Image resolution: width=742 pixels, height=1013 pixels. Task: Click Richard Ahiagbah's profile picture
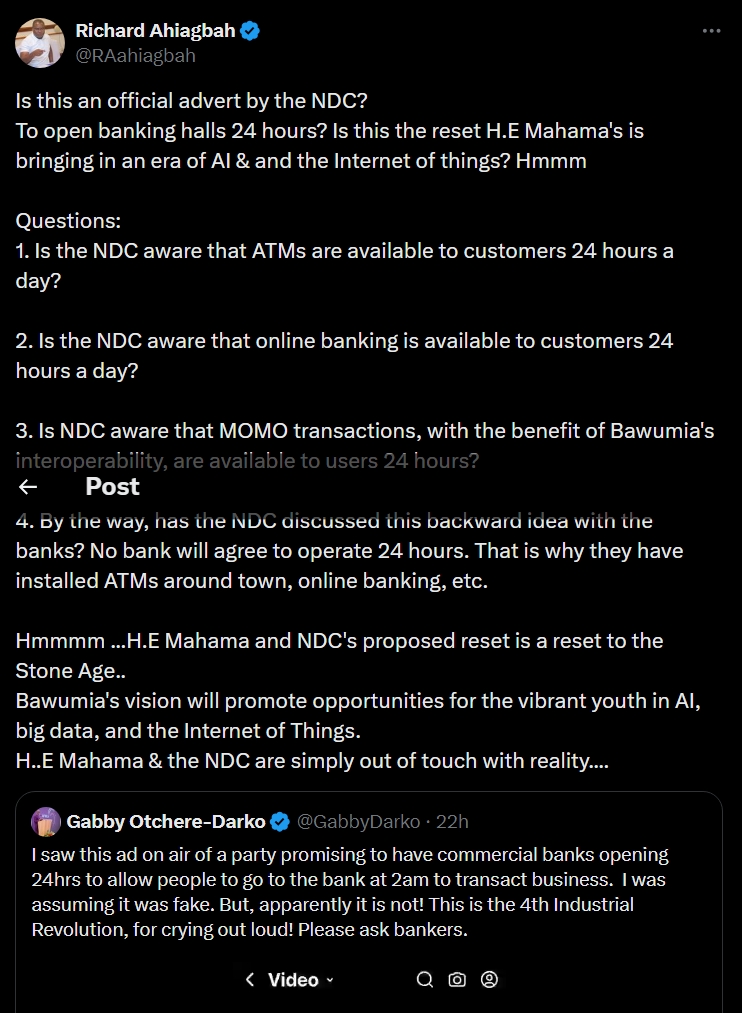40,43
